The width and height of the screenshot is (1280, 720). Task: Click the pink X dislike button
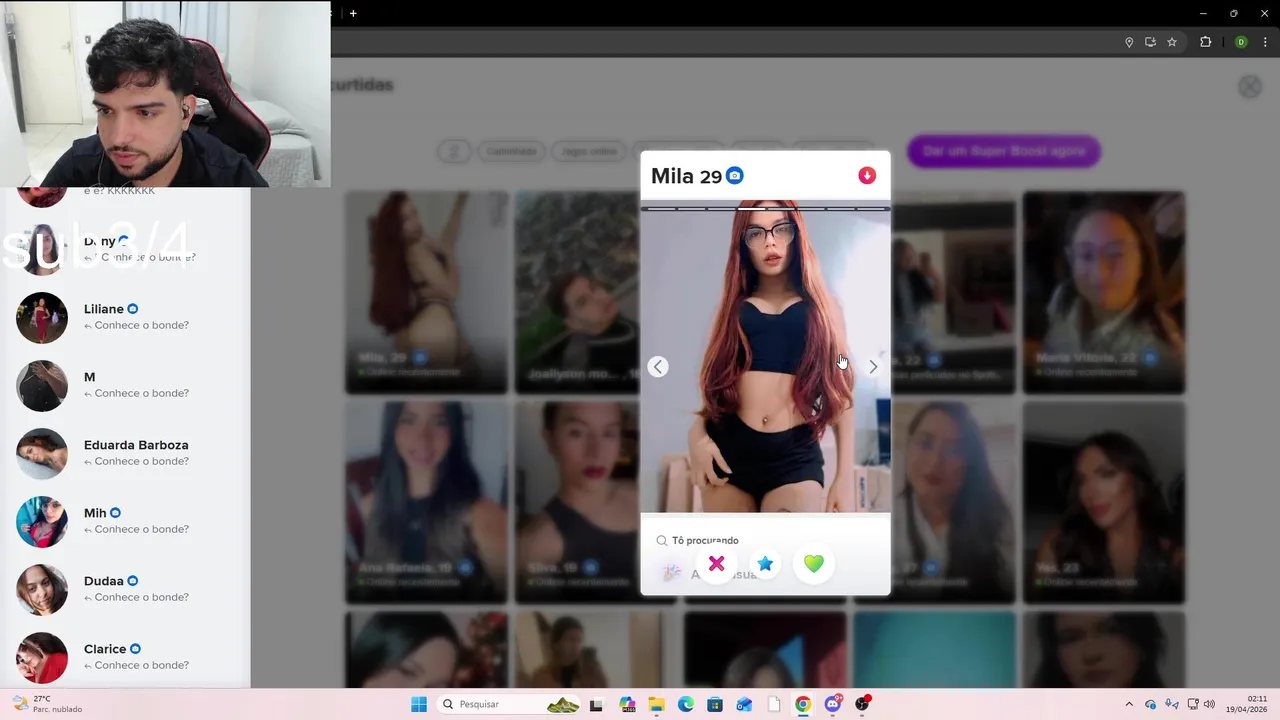(716, 564)
